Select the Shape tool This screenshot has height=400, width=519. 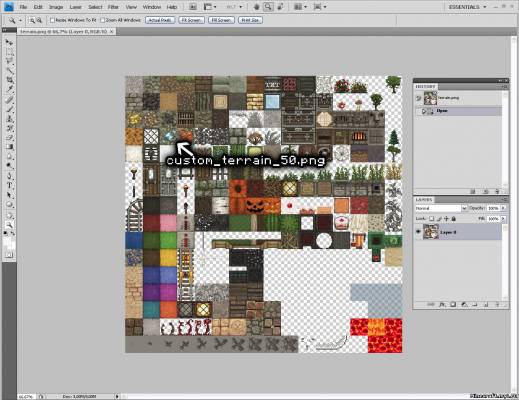[9, 204]
